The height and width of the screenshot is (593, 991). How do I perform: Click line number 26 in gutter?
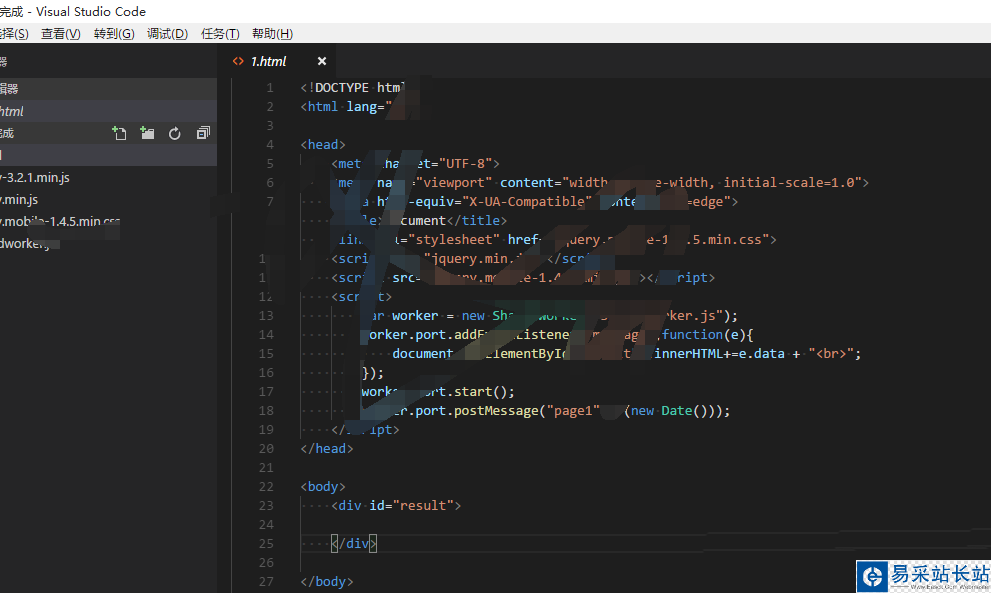pos(266,563)
